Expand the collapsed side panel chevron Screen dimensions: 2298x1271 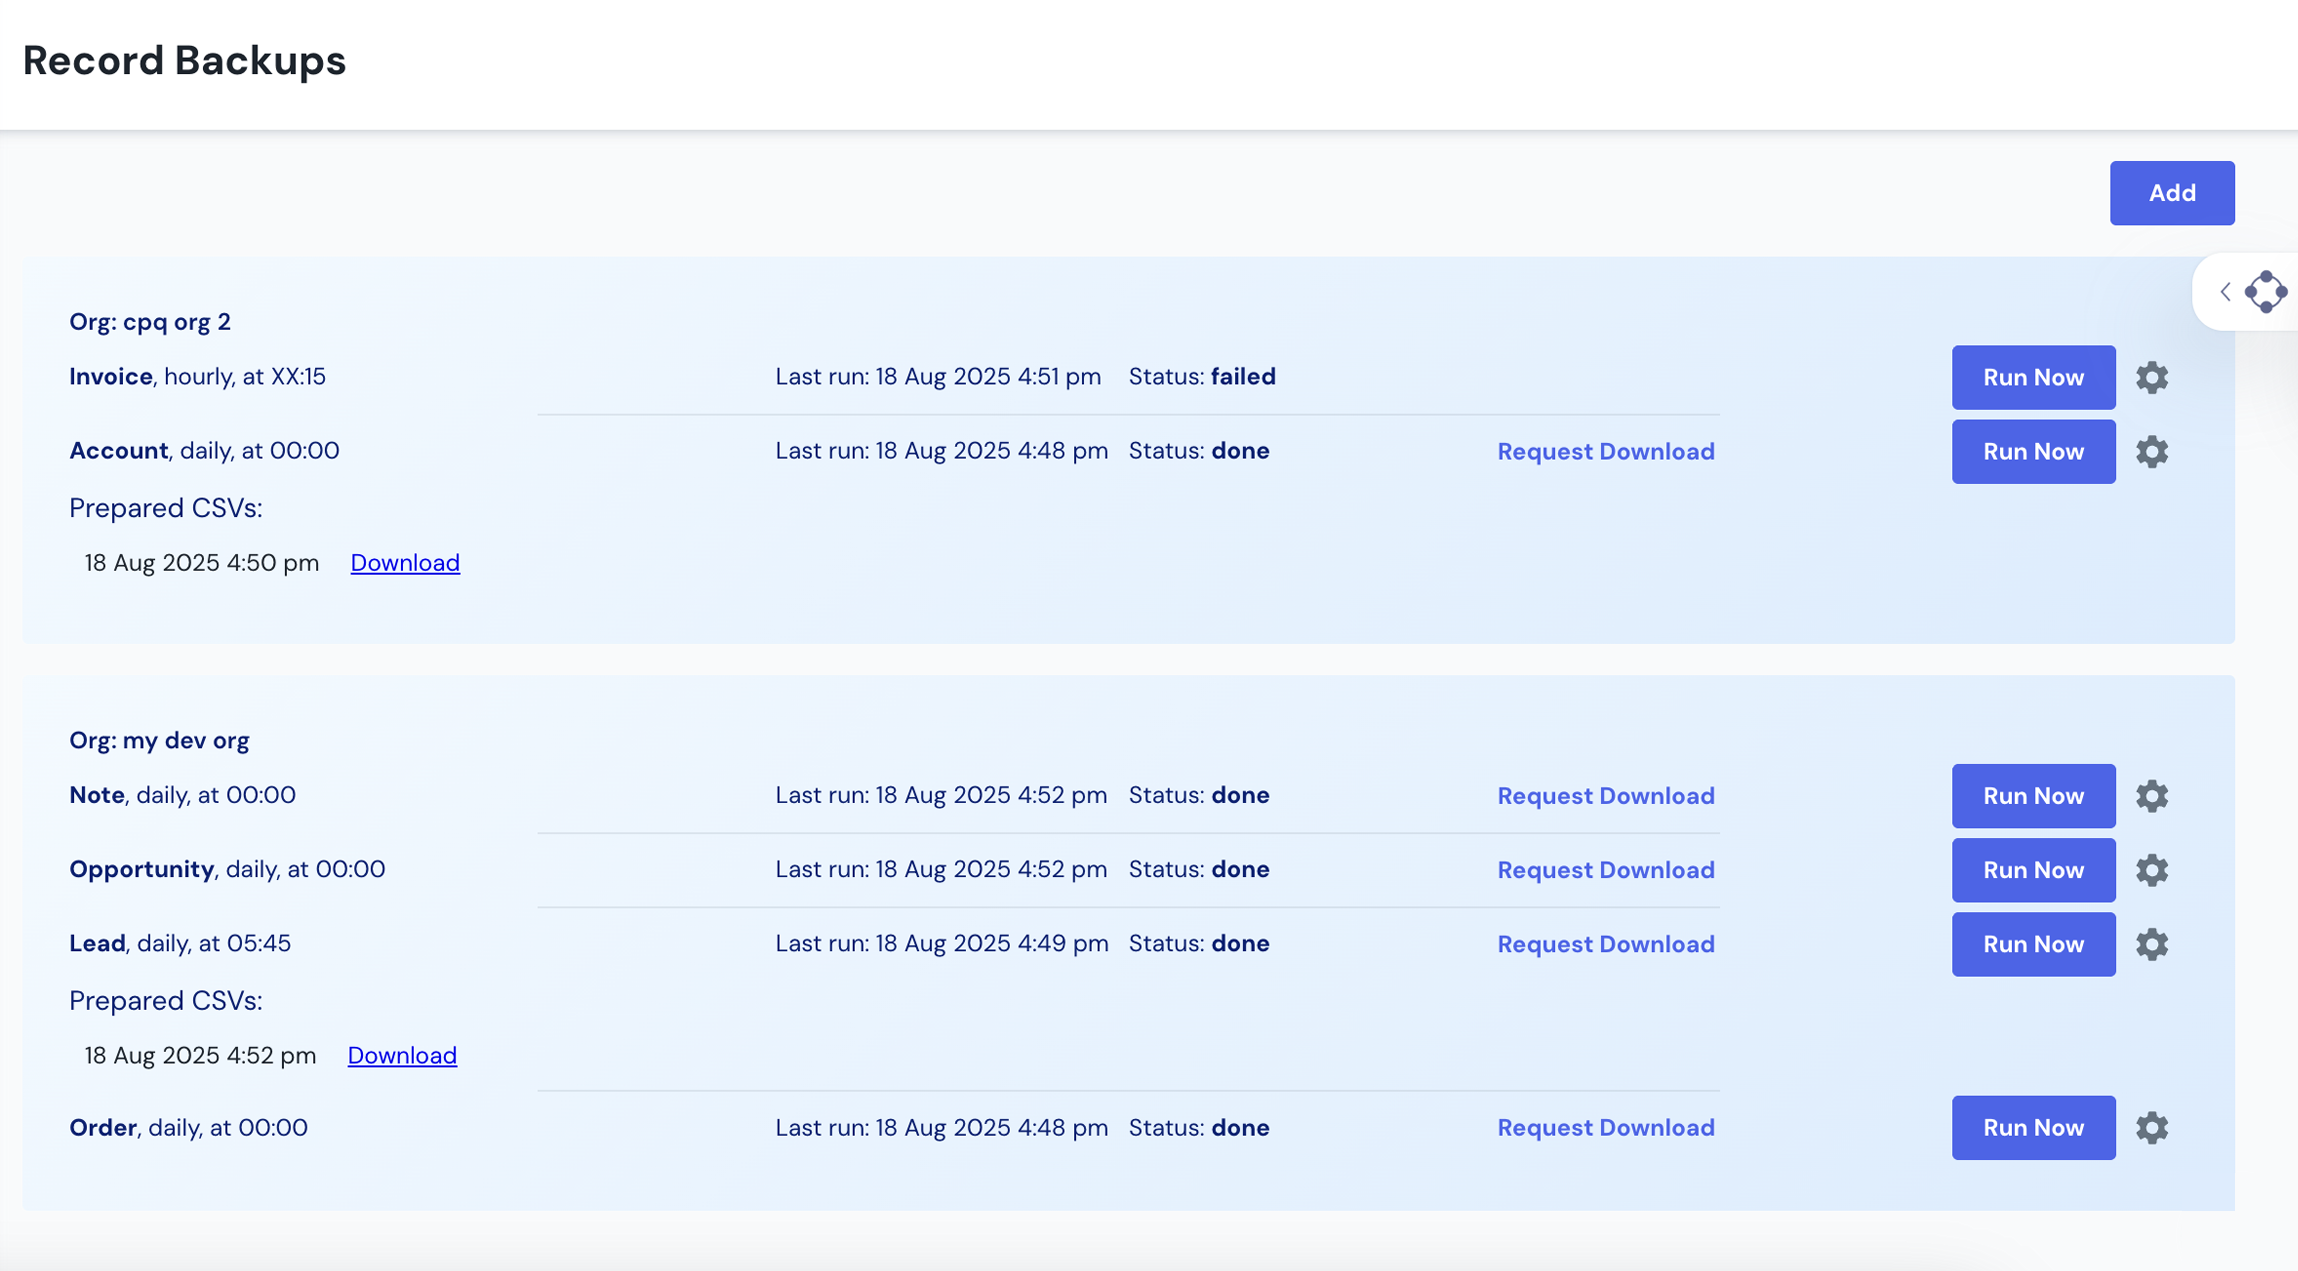coord(2226,291)
